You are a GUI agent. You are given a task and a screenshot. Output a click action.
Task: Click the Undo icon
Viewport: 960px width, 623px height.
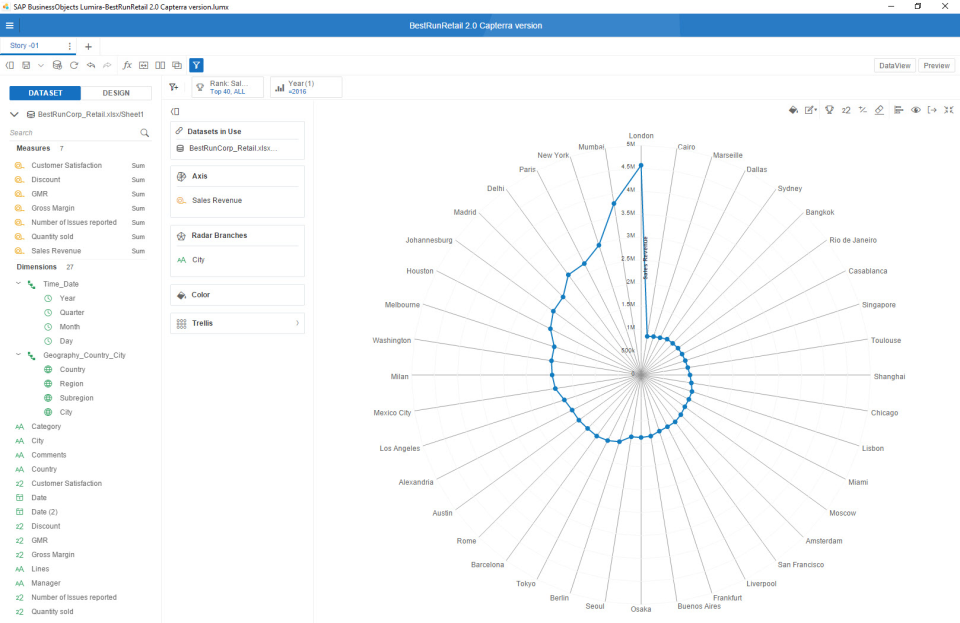coord(91,65)
